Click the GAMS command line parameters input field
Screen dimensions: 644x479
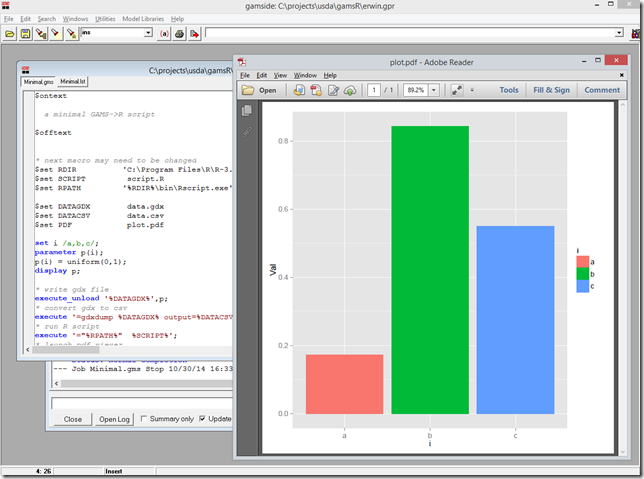click(x=410, y=33)
